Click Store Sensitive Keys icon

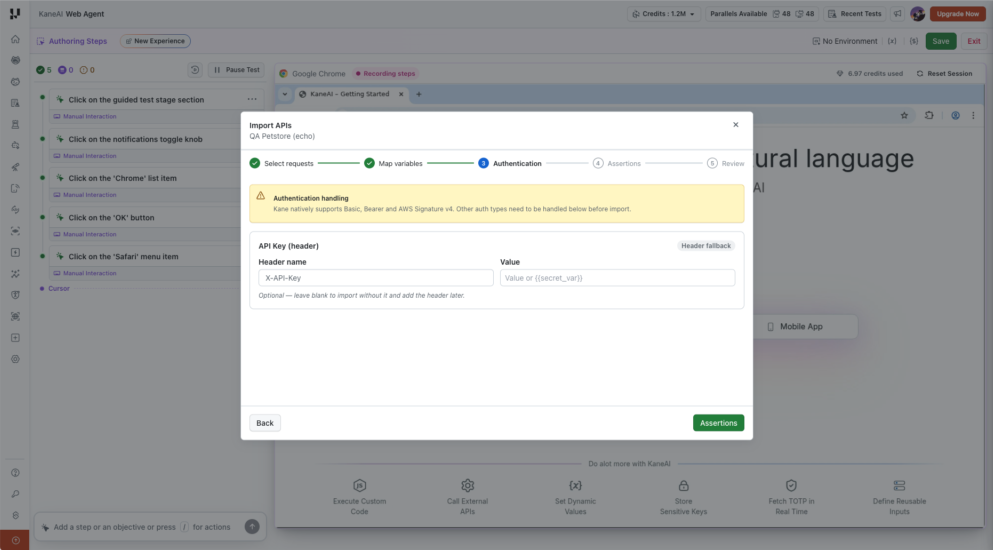(683, 485)
